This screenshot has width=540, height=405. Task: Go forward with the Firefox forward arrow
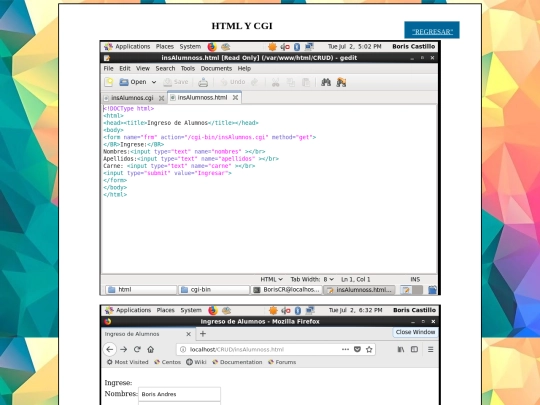pyautogui.click(x=124, y=349)
